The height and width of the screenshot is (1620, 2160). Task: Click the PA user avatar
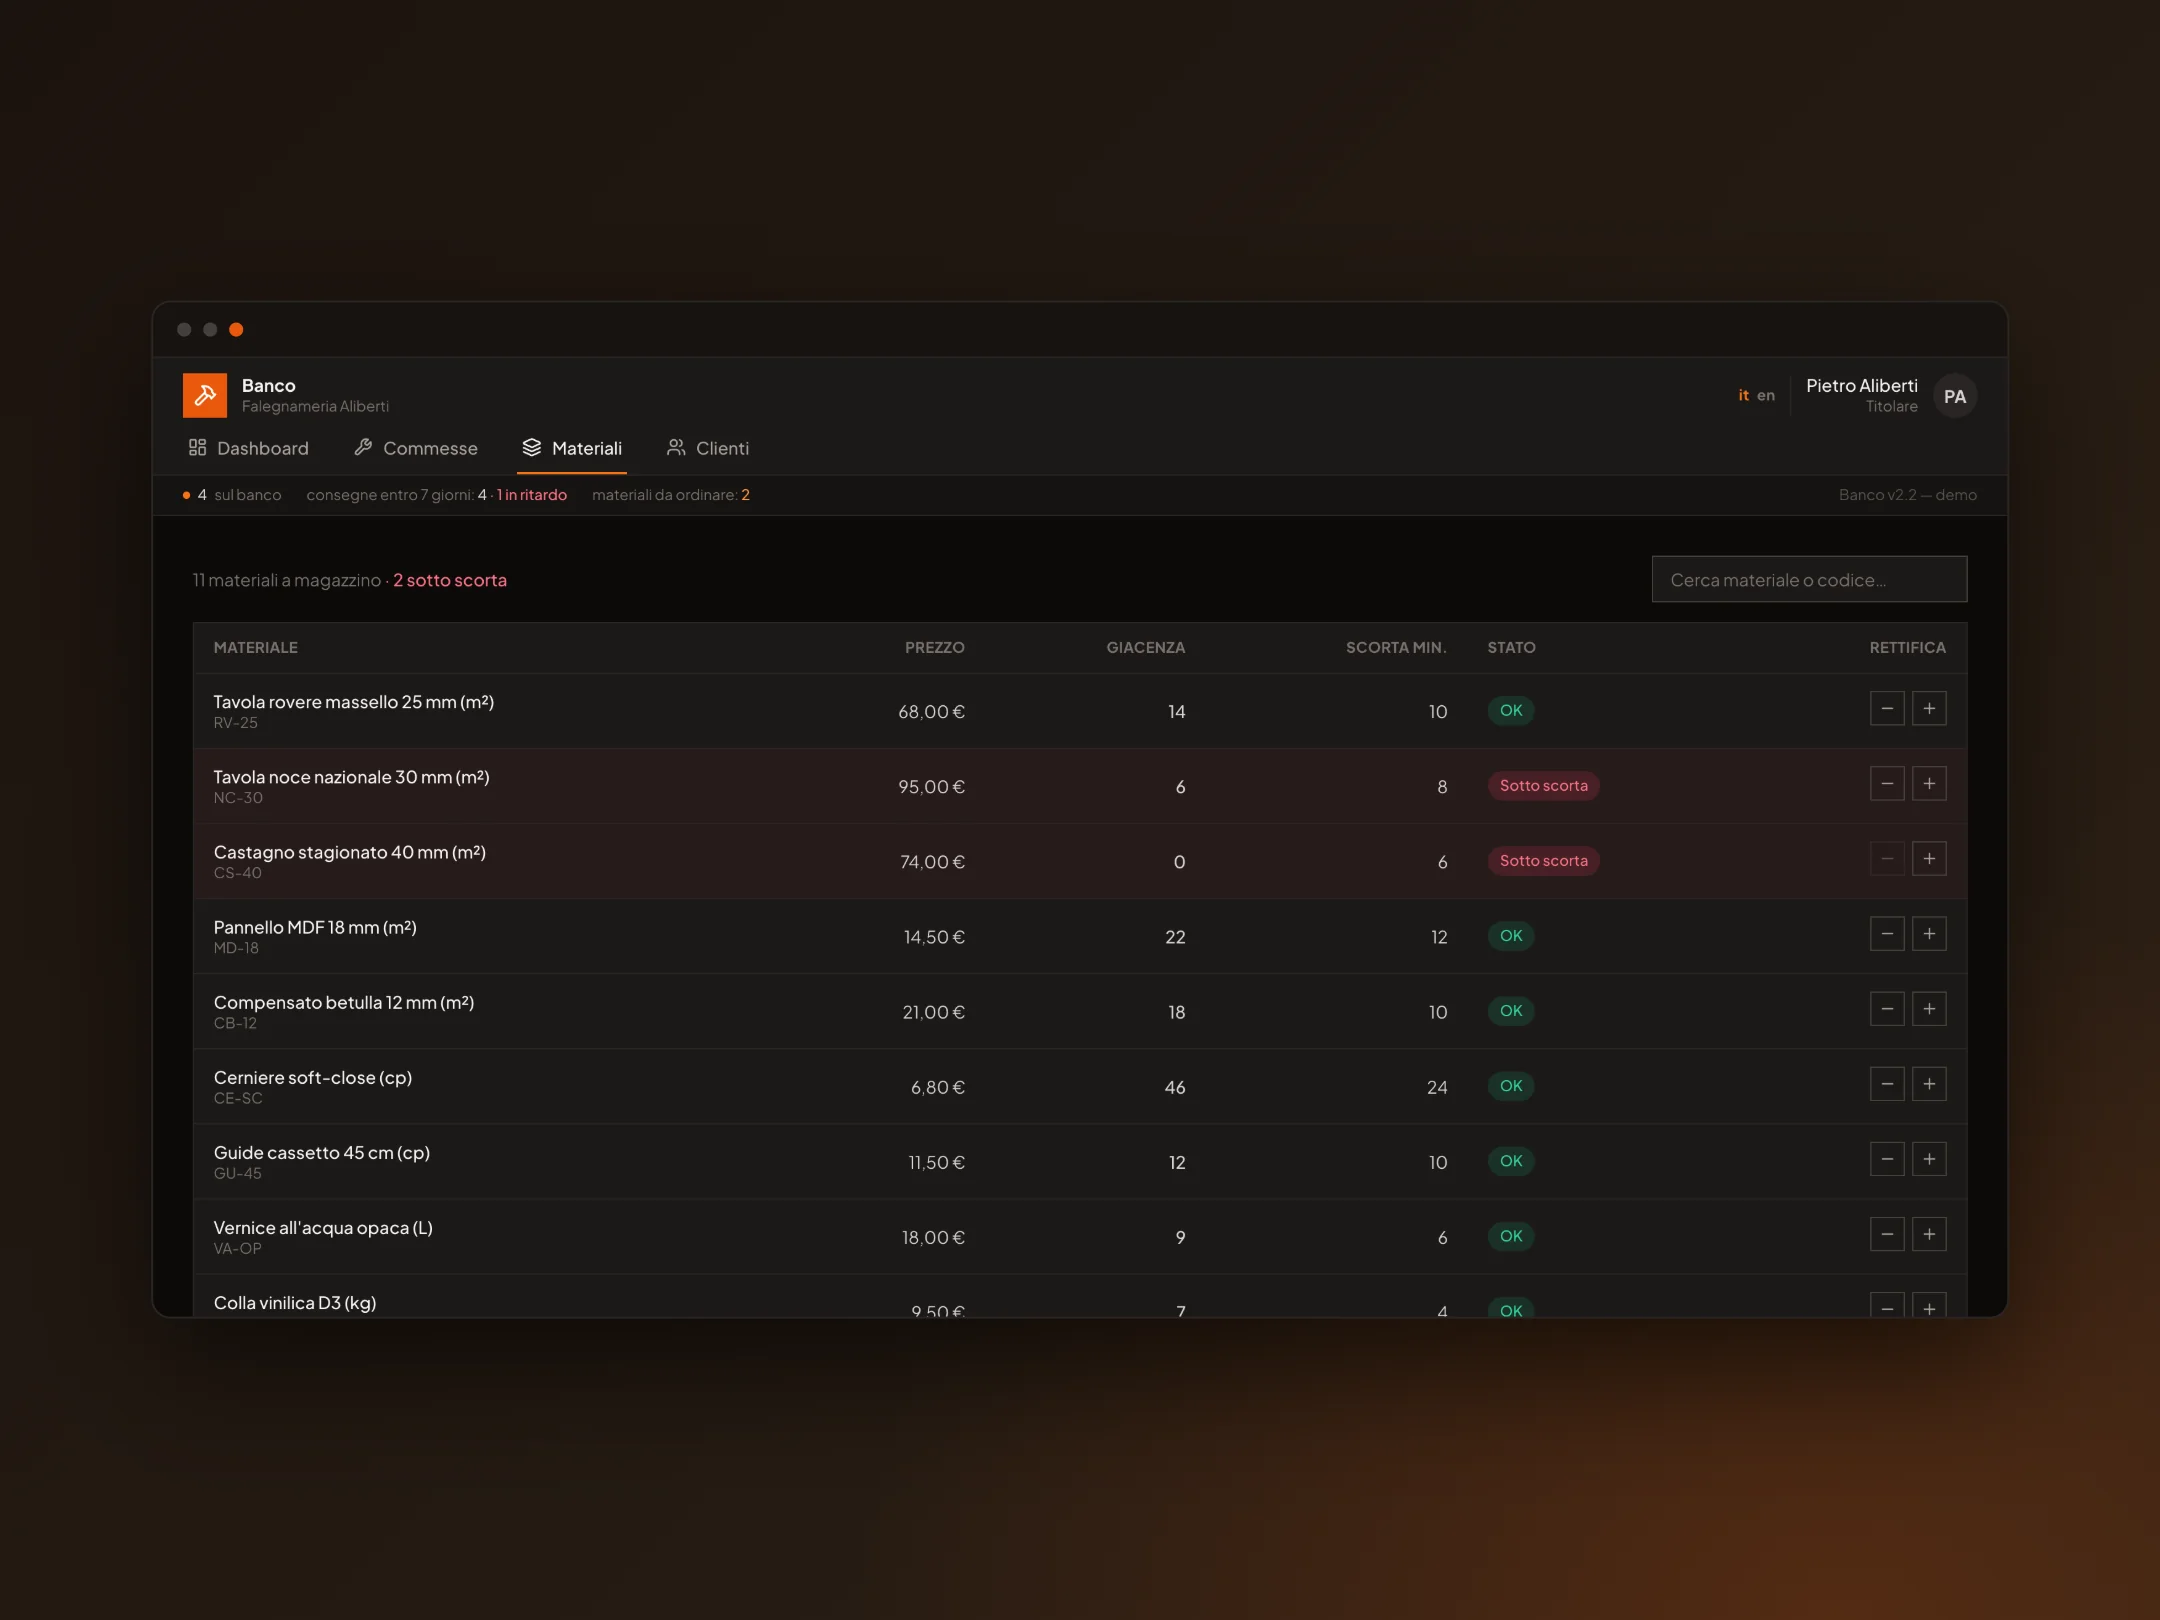click(x=1954, y=396)
